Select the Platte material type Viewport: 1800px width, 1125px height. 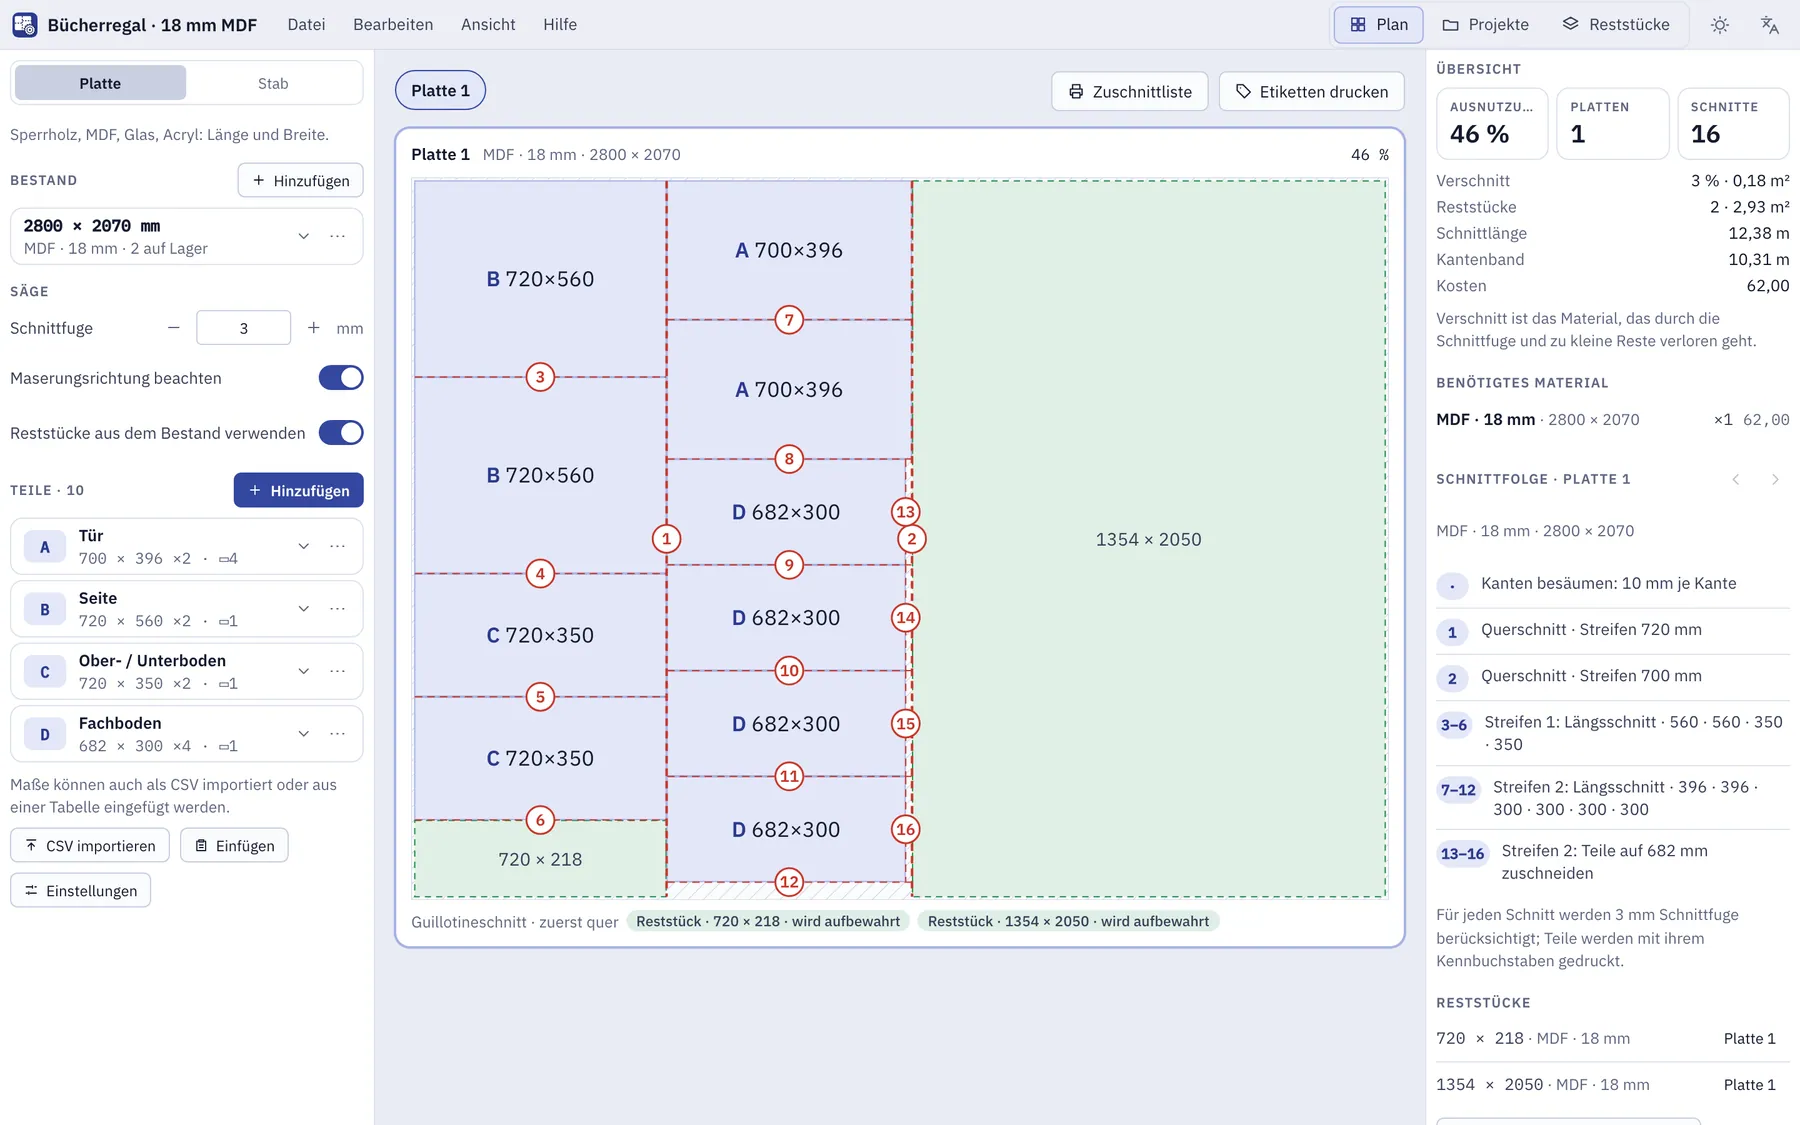(100, 83)
